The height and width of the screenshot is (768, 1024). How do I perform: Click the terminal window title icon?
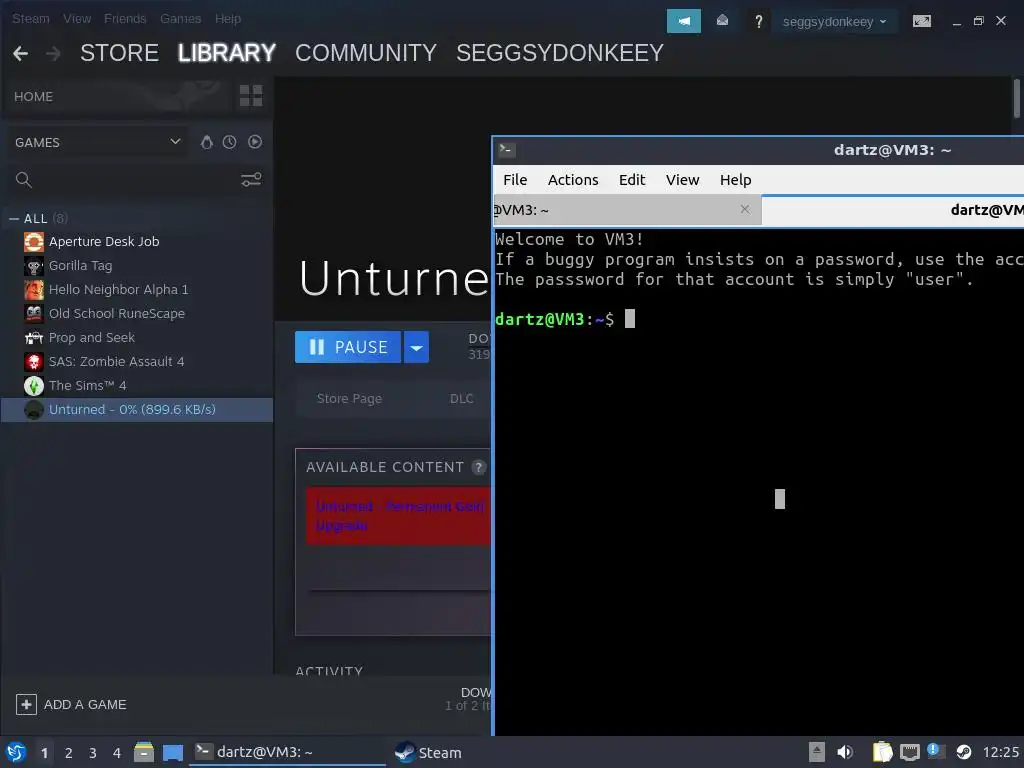point(507,150)
